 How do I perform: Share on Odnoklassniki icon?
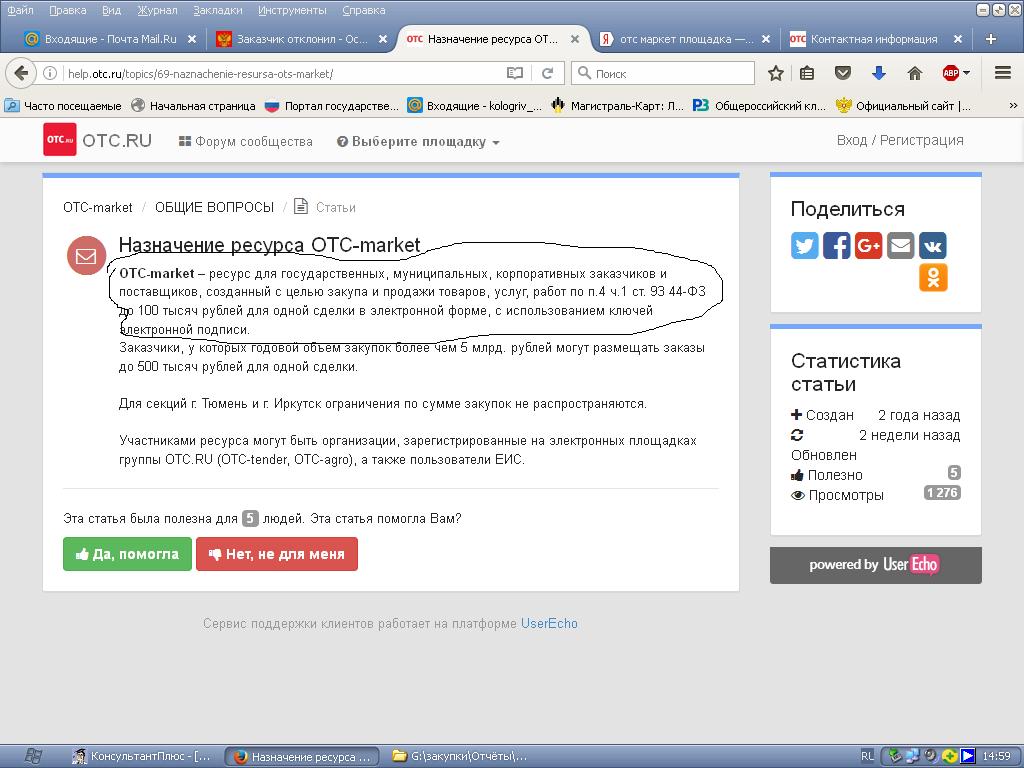[x=933, y=277]
